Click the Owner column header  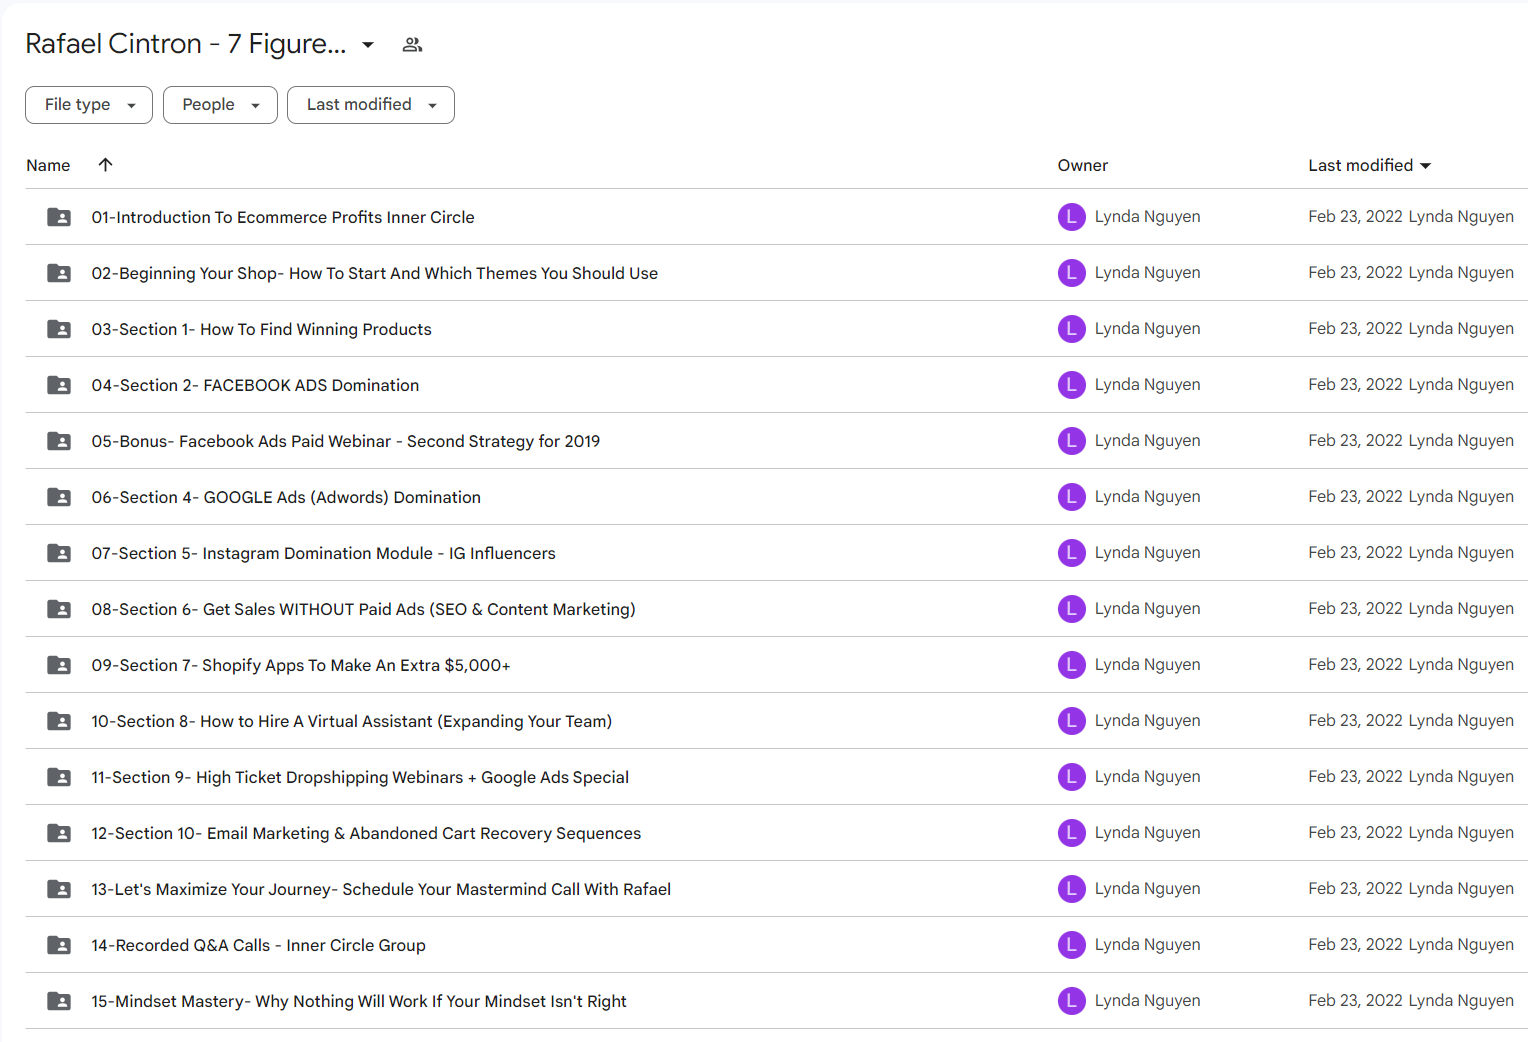[1083, 165]
